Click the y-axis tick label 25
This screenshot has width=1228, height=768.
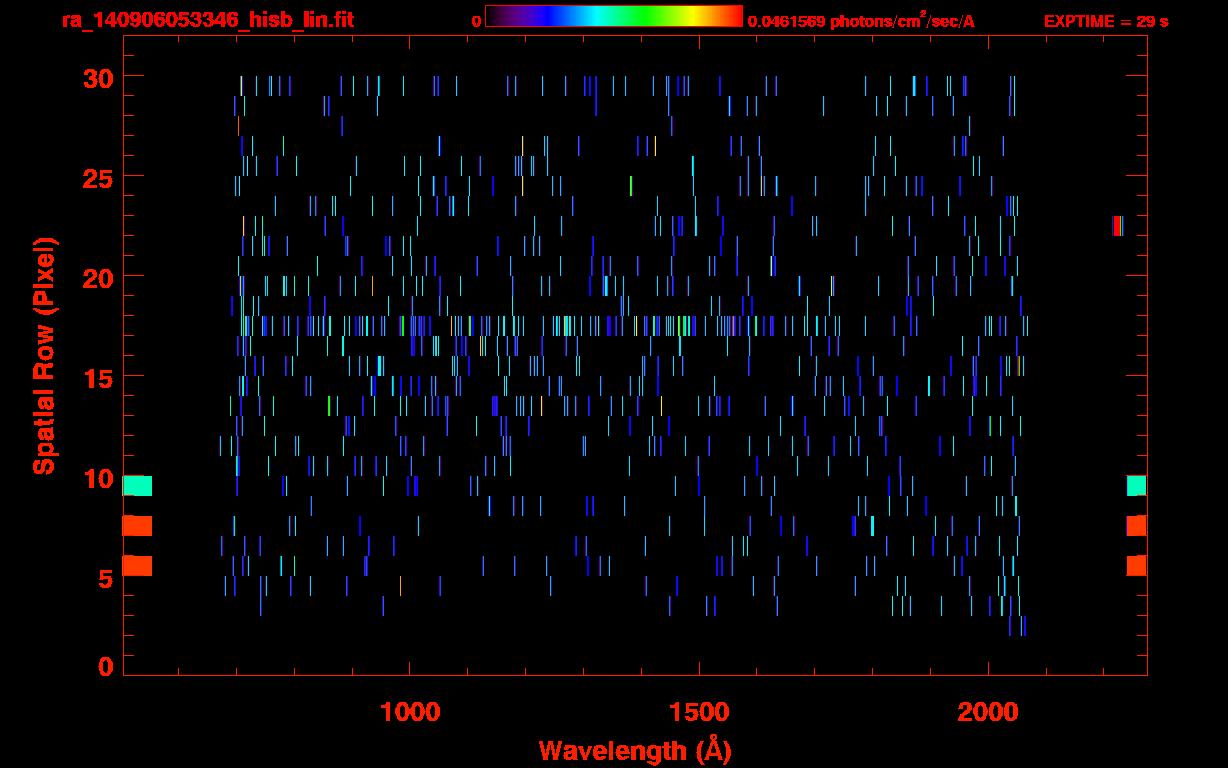(97, 177)
